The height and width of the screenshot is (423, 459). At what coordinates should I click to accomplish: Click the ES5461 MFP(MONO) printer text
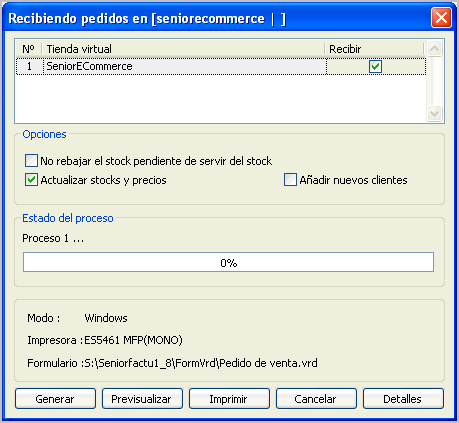pos(133,340)
